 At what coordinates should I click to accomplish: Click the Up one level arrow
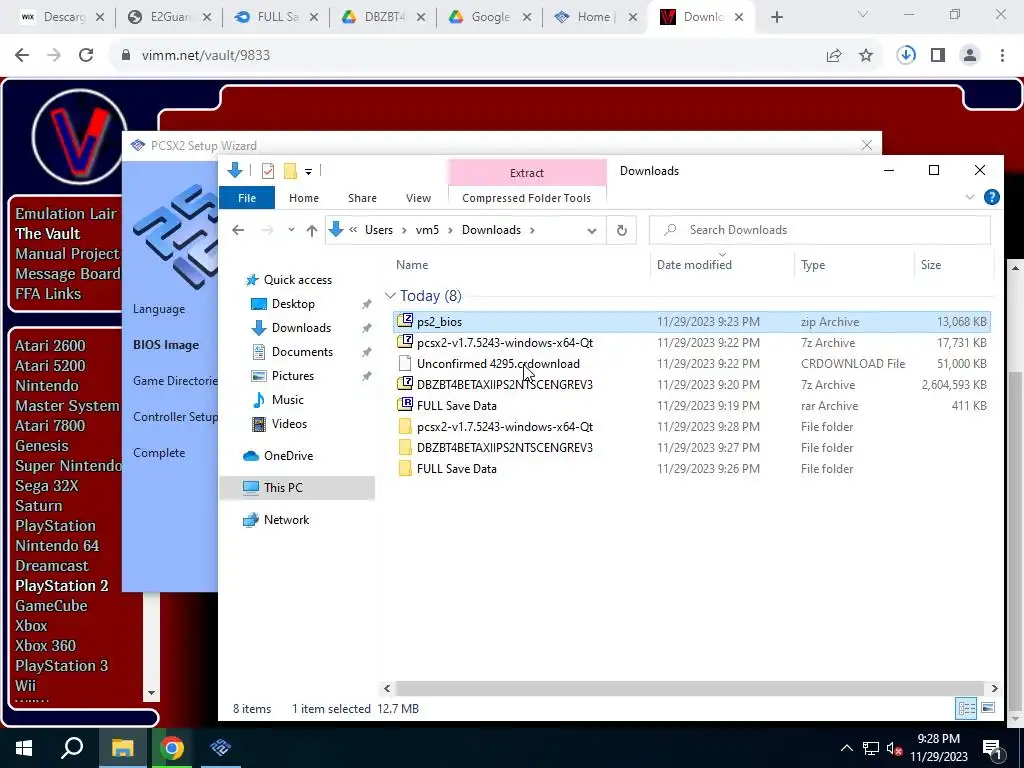point(312,230)
